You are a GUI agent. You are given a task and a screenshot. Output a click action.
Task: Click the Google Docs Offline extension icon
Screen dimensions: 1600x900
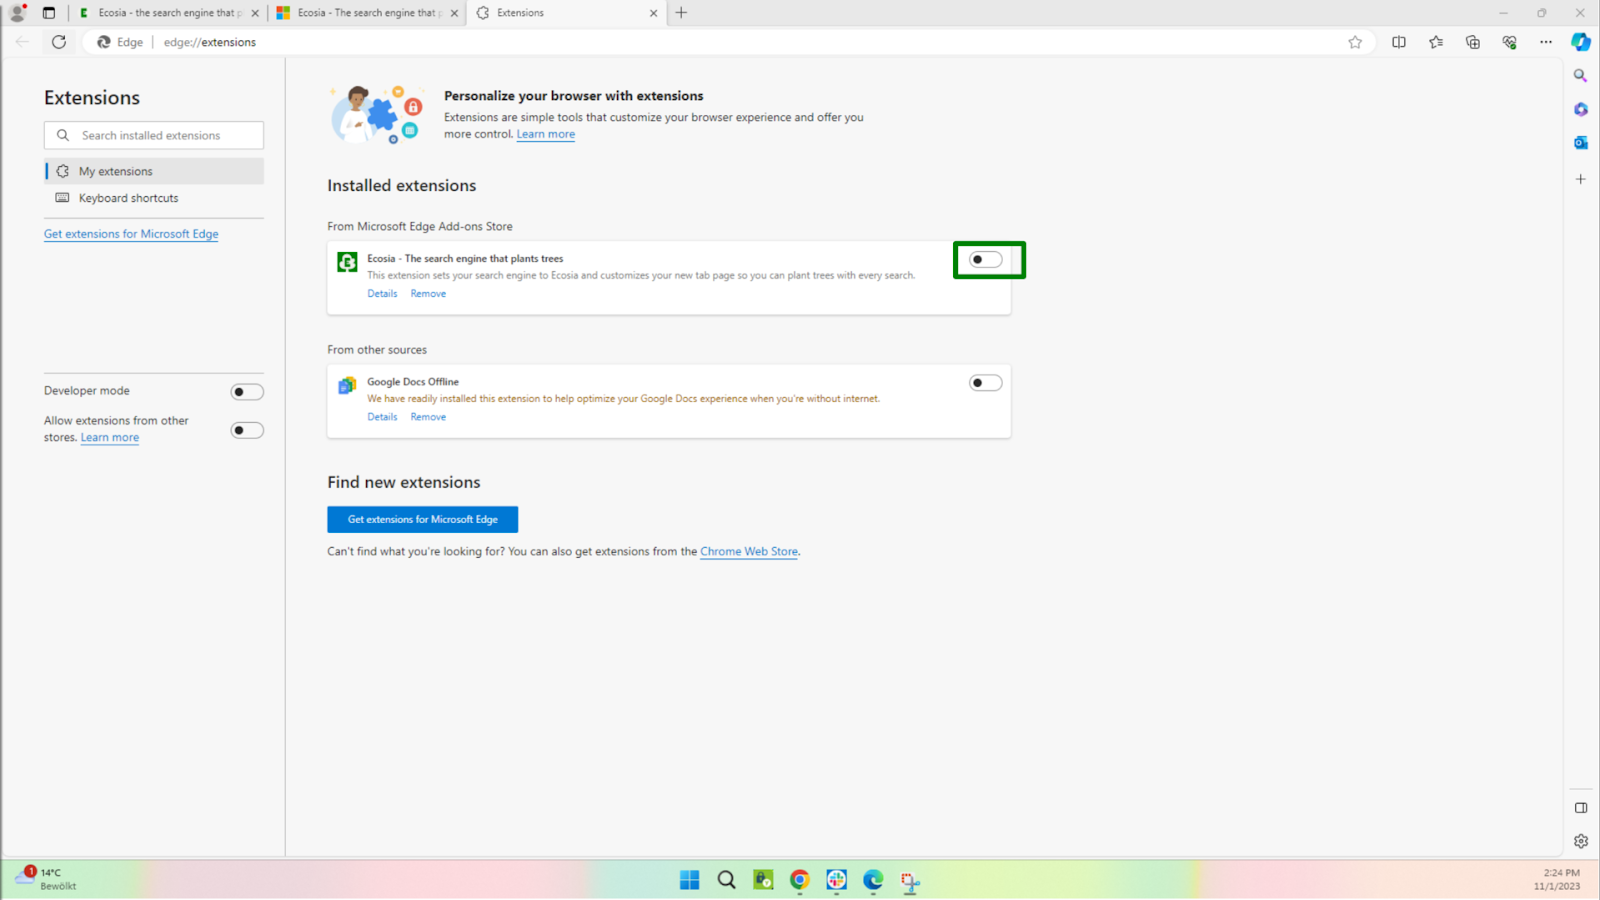point(347,385)
